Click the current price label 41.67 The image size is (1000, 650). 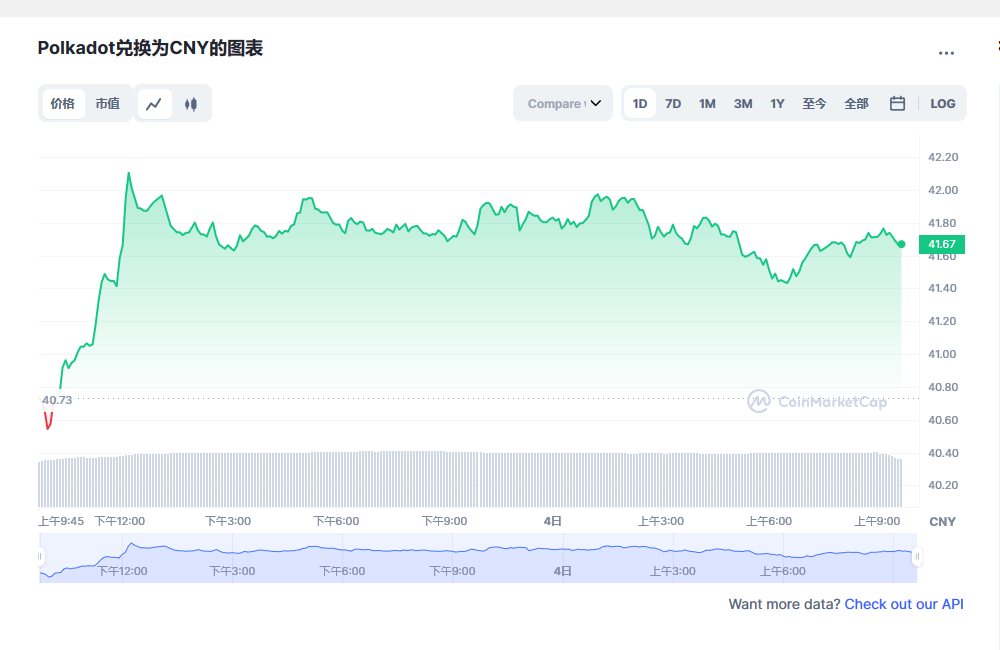tap(941, 244)
